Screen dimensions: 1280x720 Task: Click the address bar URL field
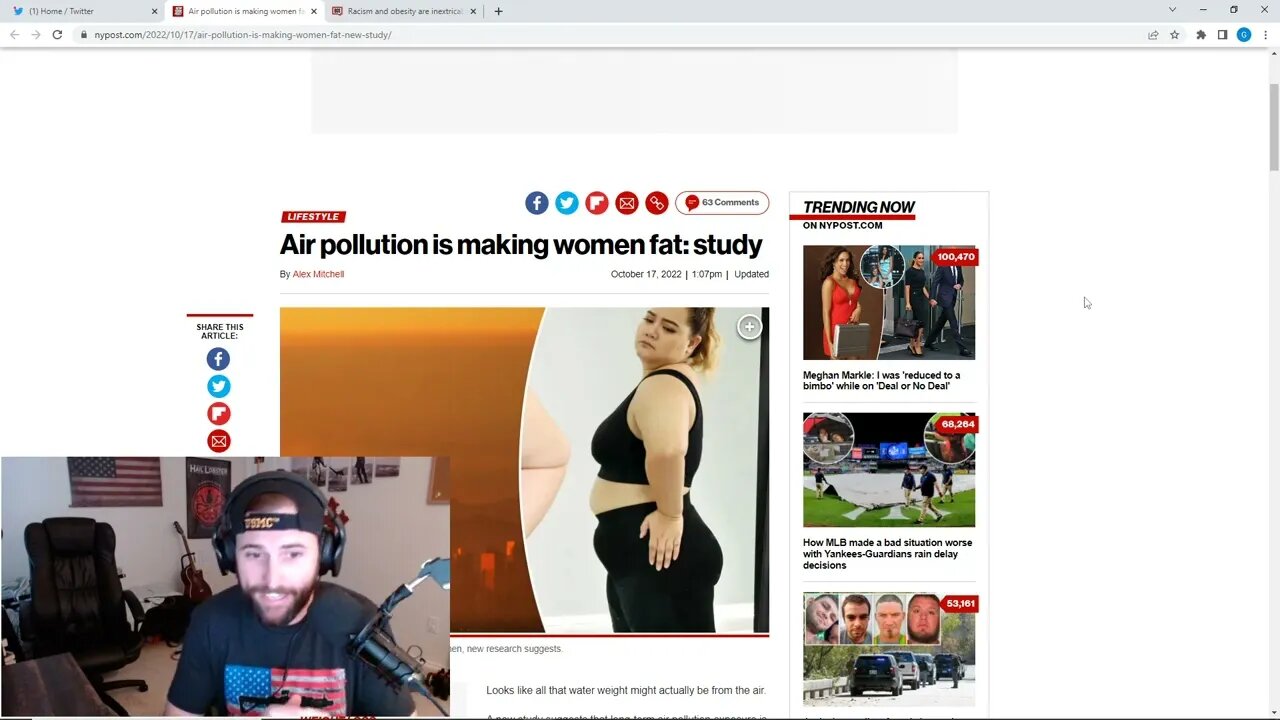click(610, 35)
